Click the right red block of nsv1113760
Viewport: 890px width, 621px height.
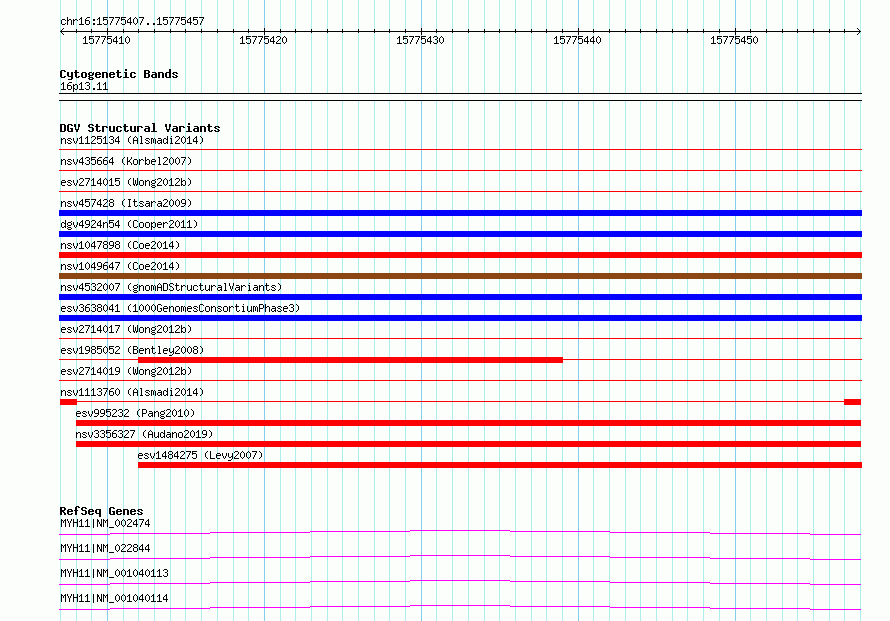click(853, 402)
